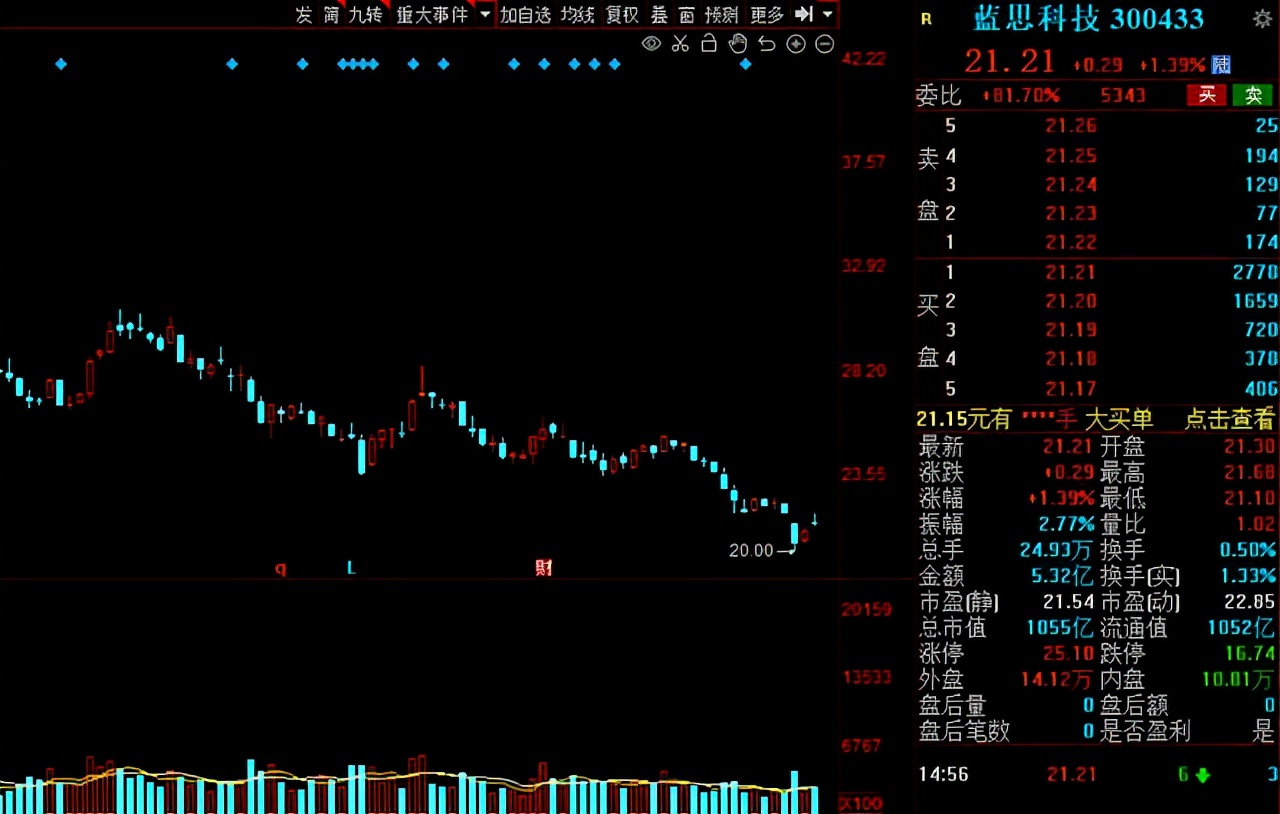Click the green 卖 sell button
1280x814 pixels.
click(1253, 95)
